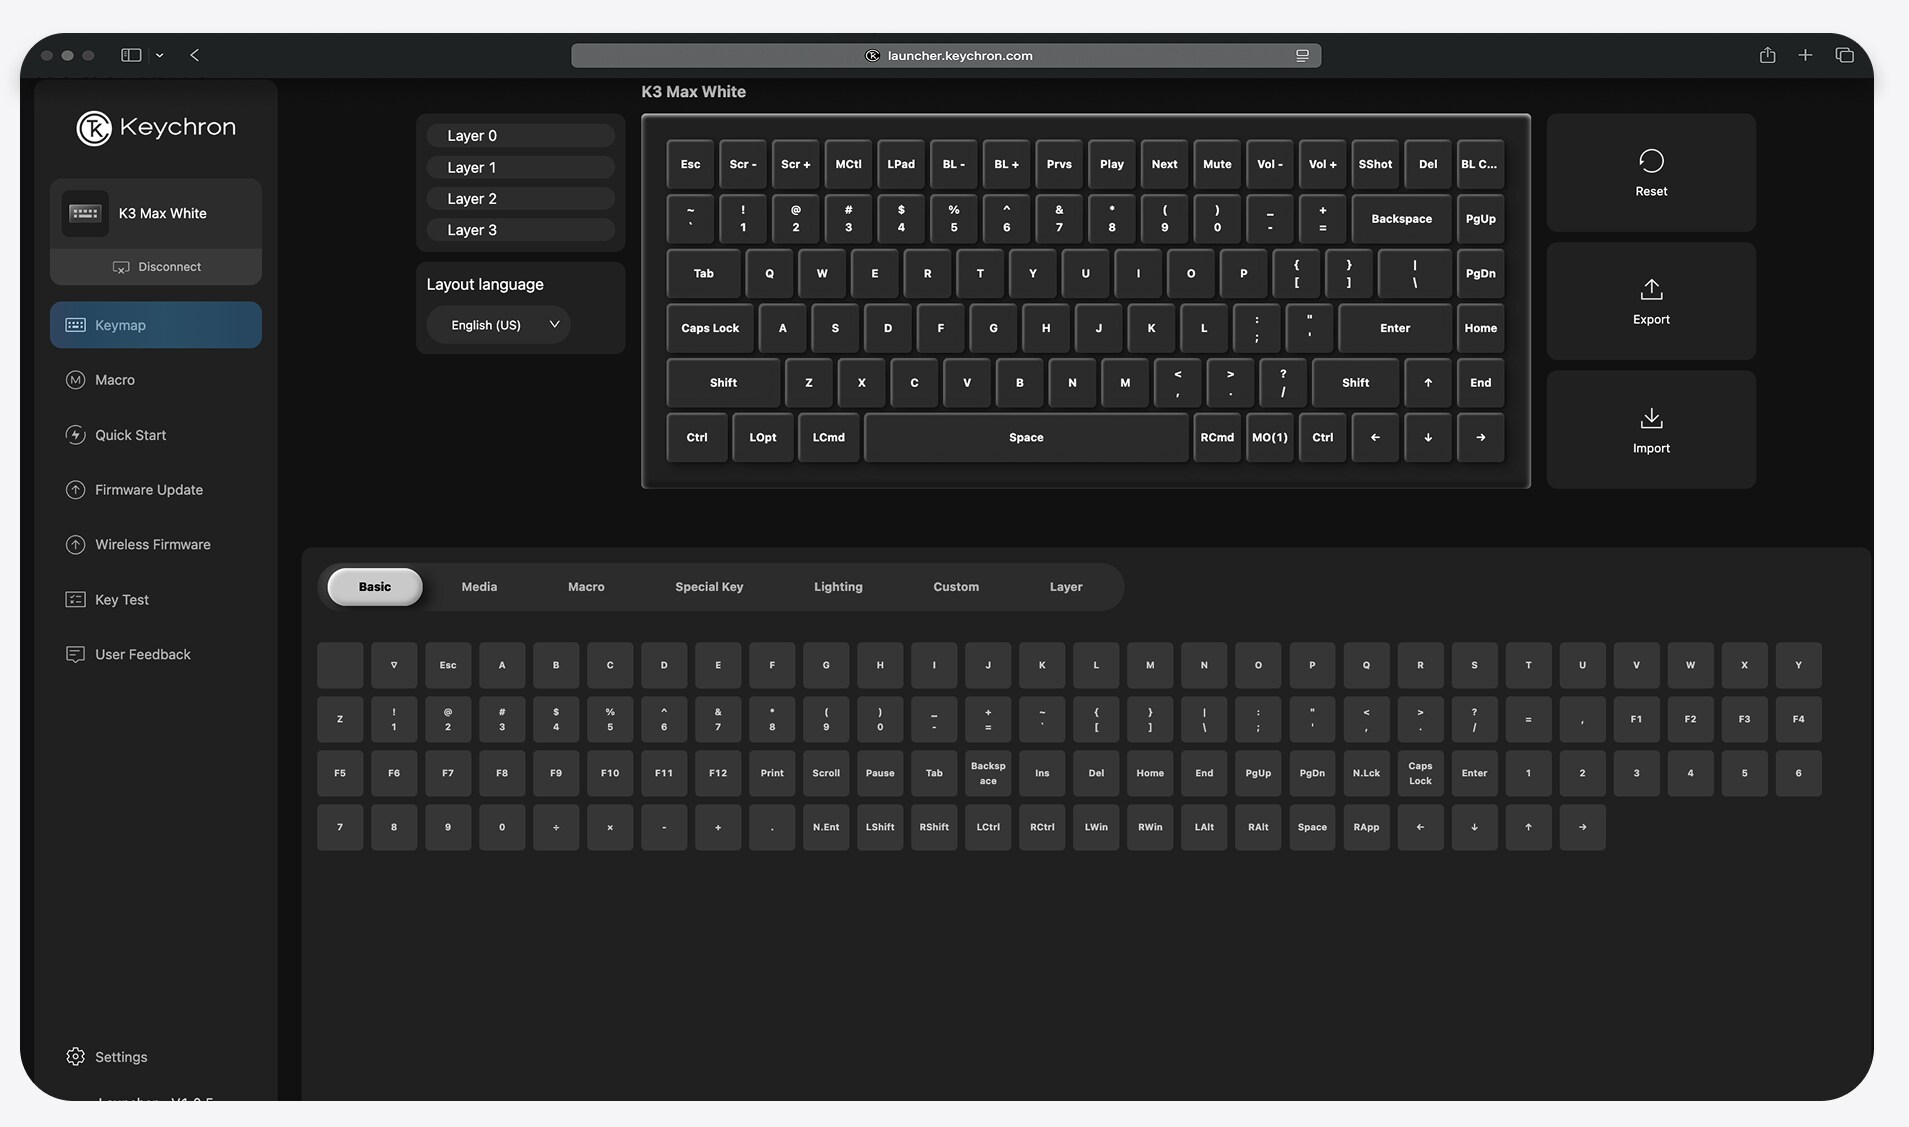Viewport: 1909px width, 1127px height.
Task: Select the K3 Max White device thumbnail
Action: [x=85, y=213]
